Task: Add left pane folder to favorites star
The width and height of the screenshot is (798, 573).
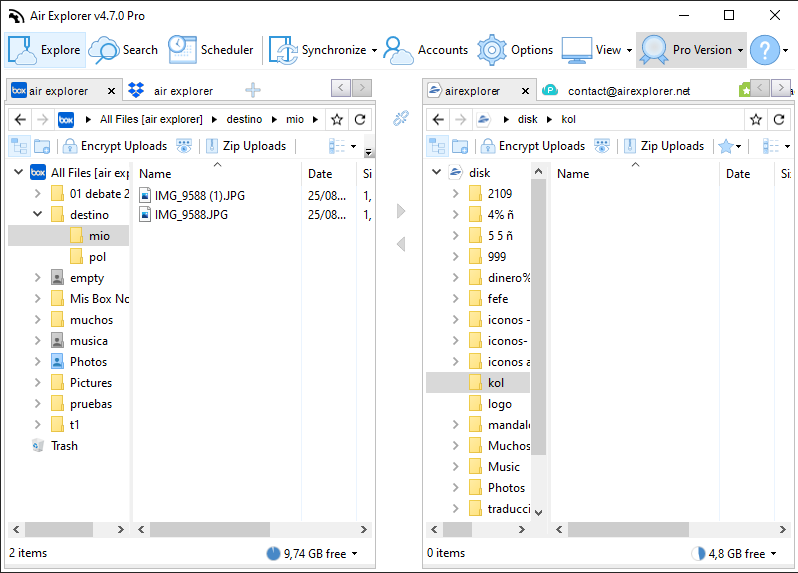Action: tap(337, 120)
